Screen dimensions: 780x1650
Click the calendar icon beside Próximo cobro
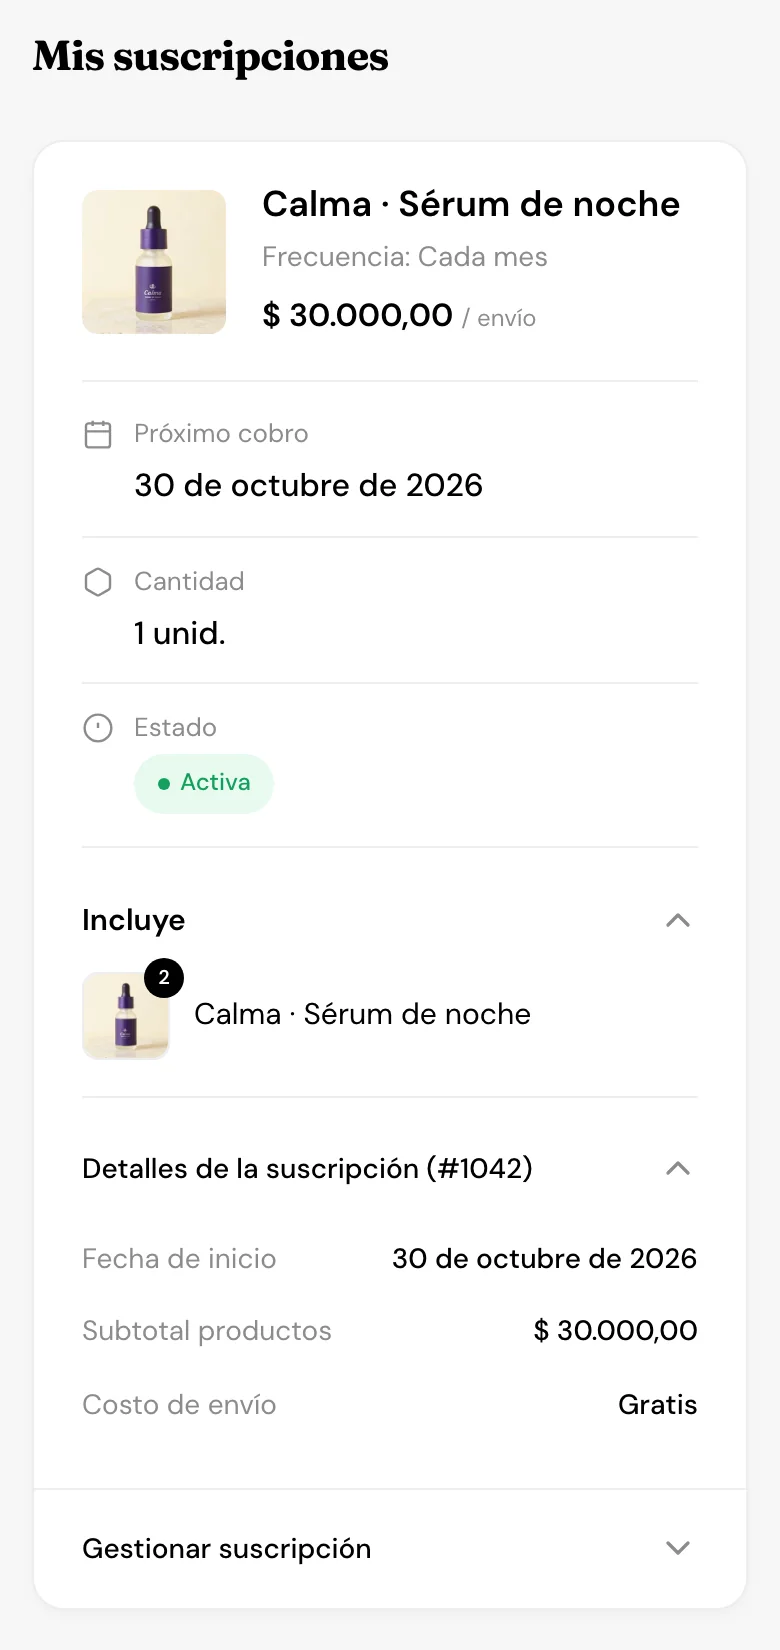coord(98,434)
